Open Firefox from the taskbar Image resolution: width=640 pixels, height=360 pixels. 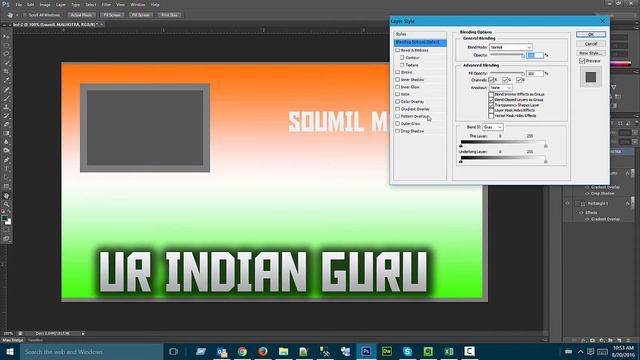pos(263,351)
